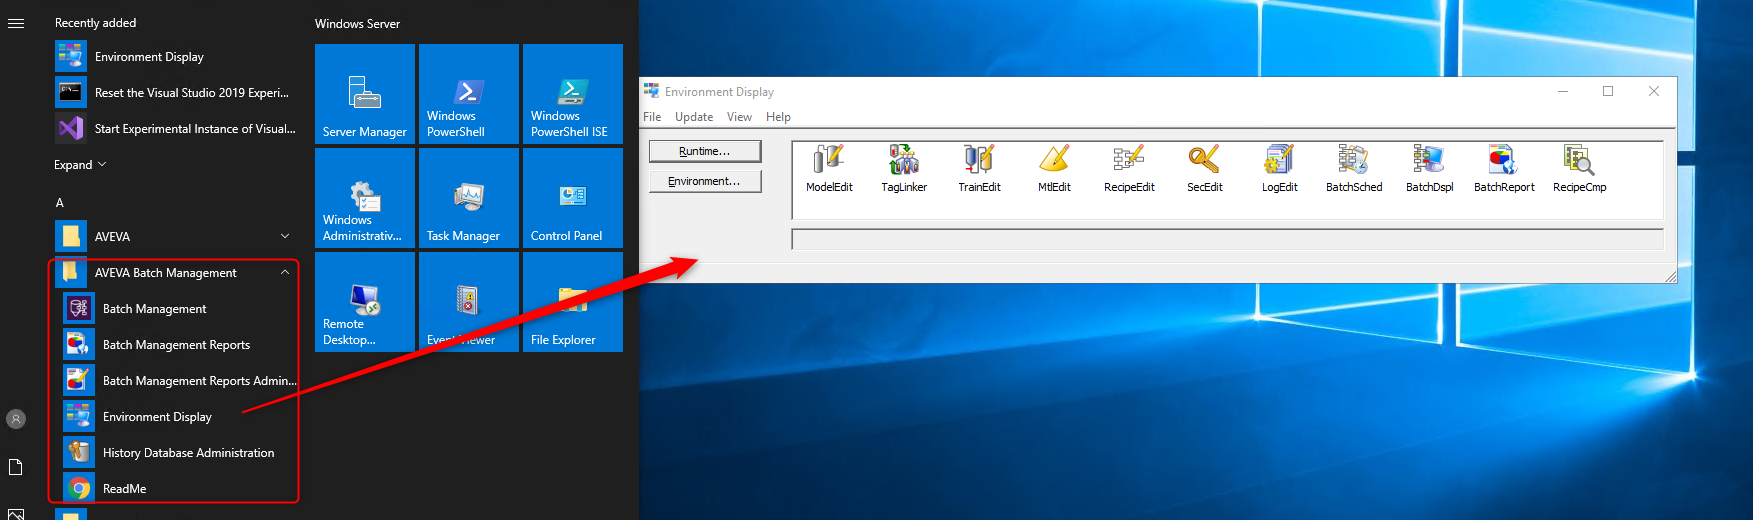Minimize the Environment Display window

pos(1563,91)
